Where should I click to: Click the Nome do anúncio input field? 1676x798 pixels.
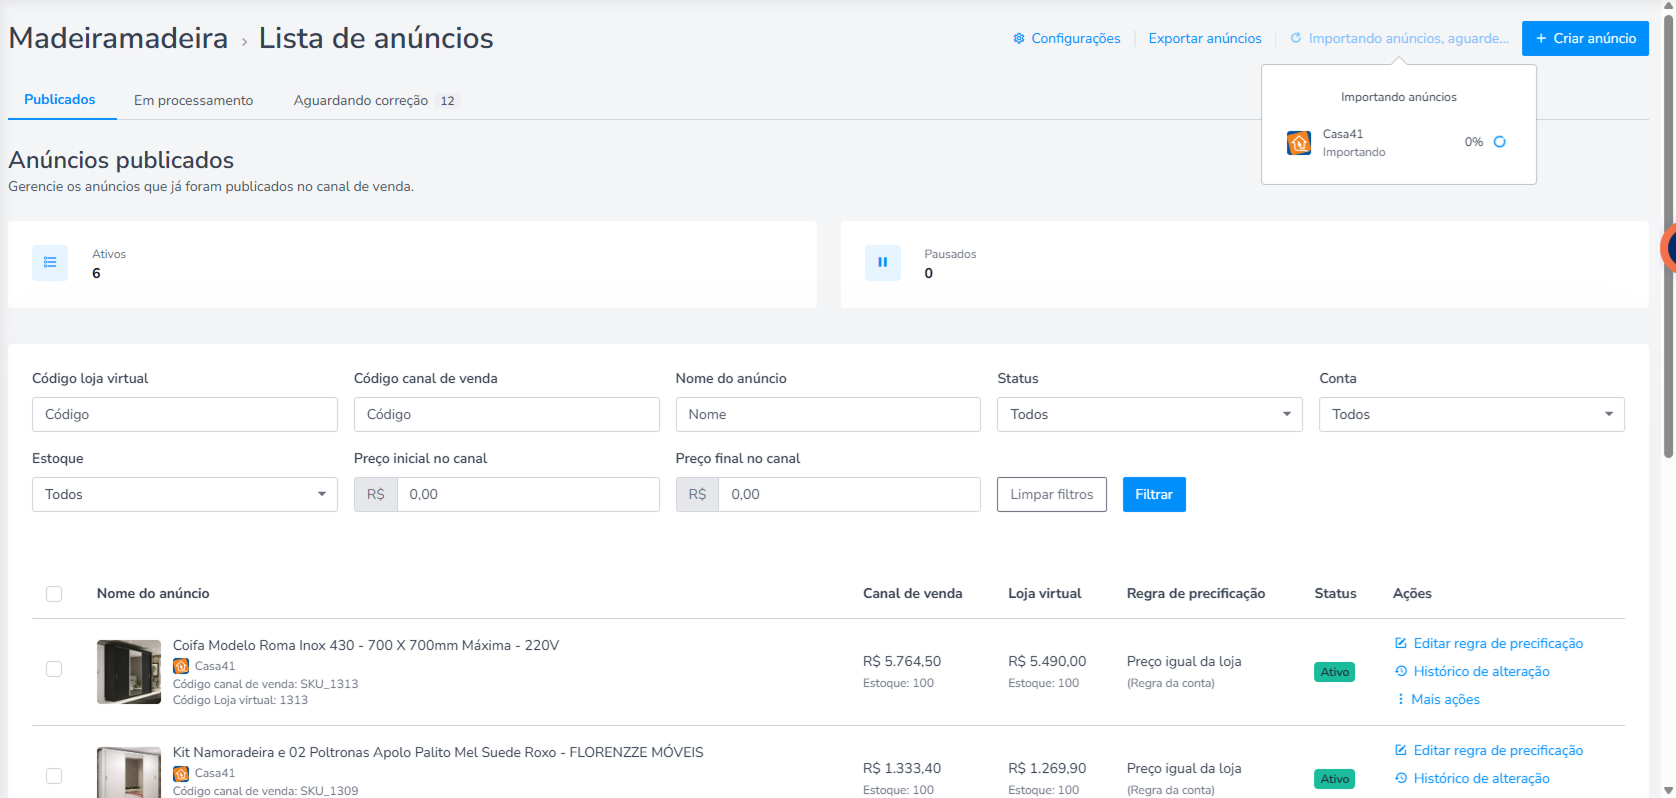[x=828, y=414]
